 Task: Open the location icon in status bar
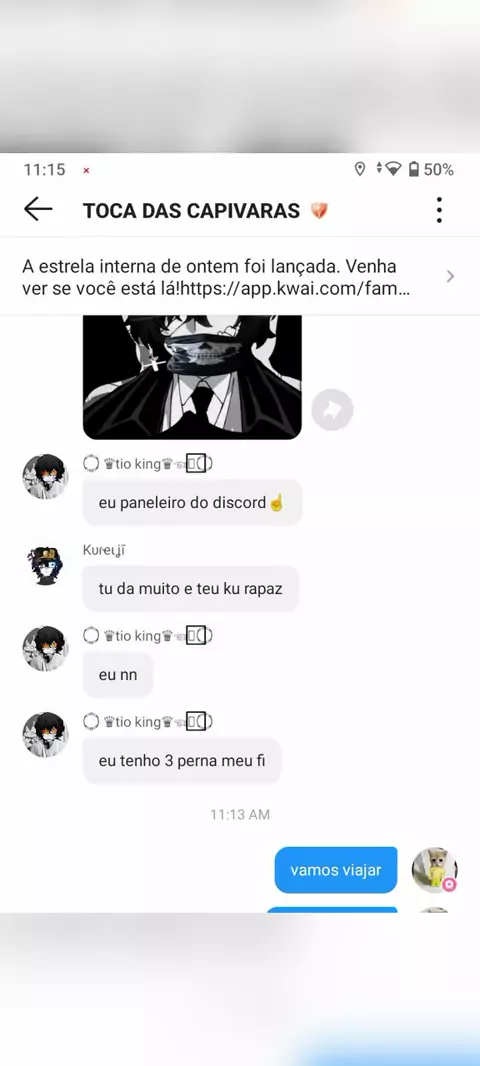(x=360, y=169)
